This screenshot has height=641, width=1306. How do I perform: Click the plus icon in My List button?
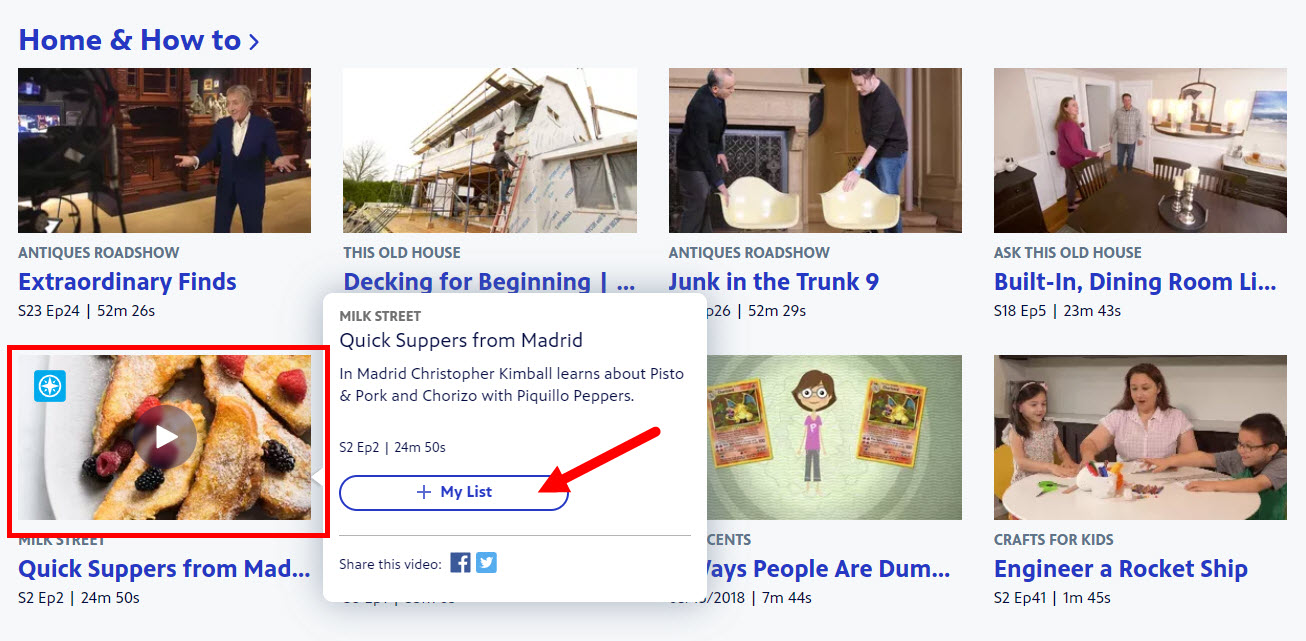424,492
